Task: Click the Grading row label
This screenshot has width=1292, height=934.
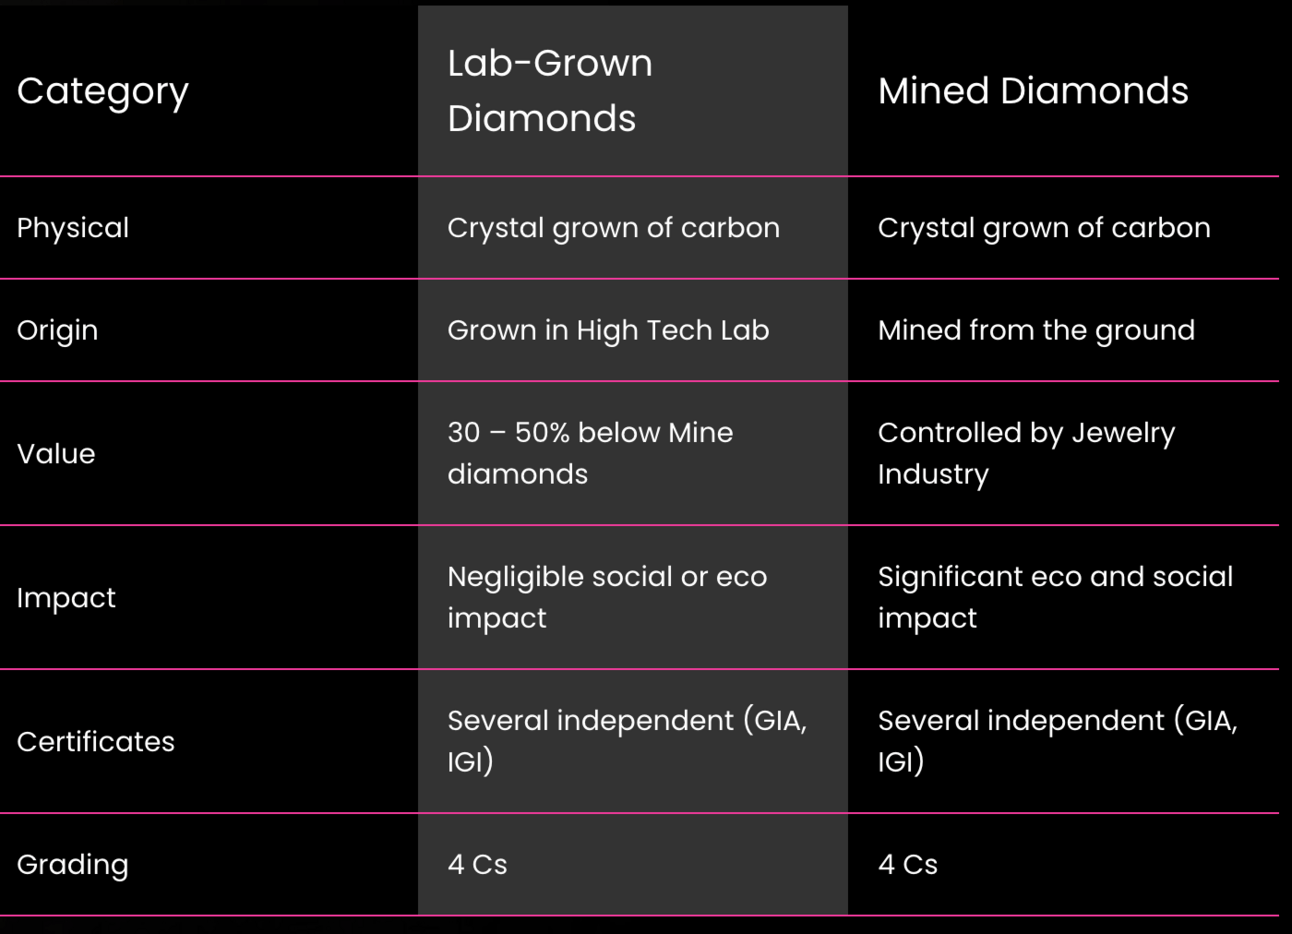Action: 73,865
